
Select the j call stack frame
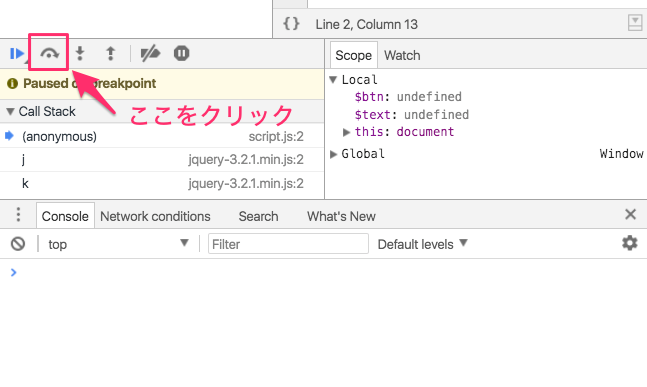click(162, 159)
